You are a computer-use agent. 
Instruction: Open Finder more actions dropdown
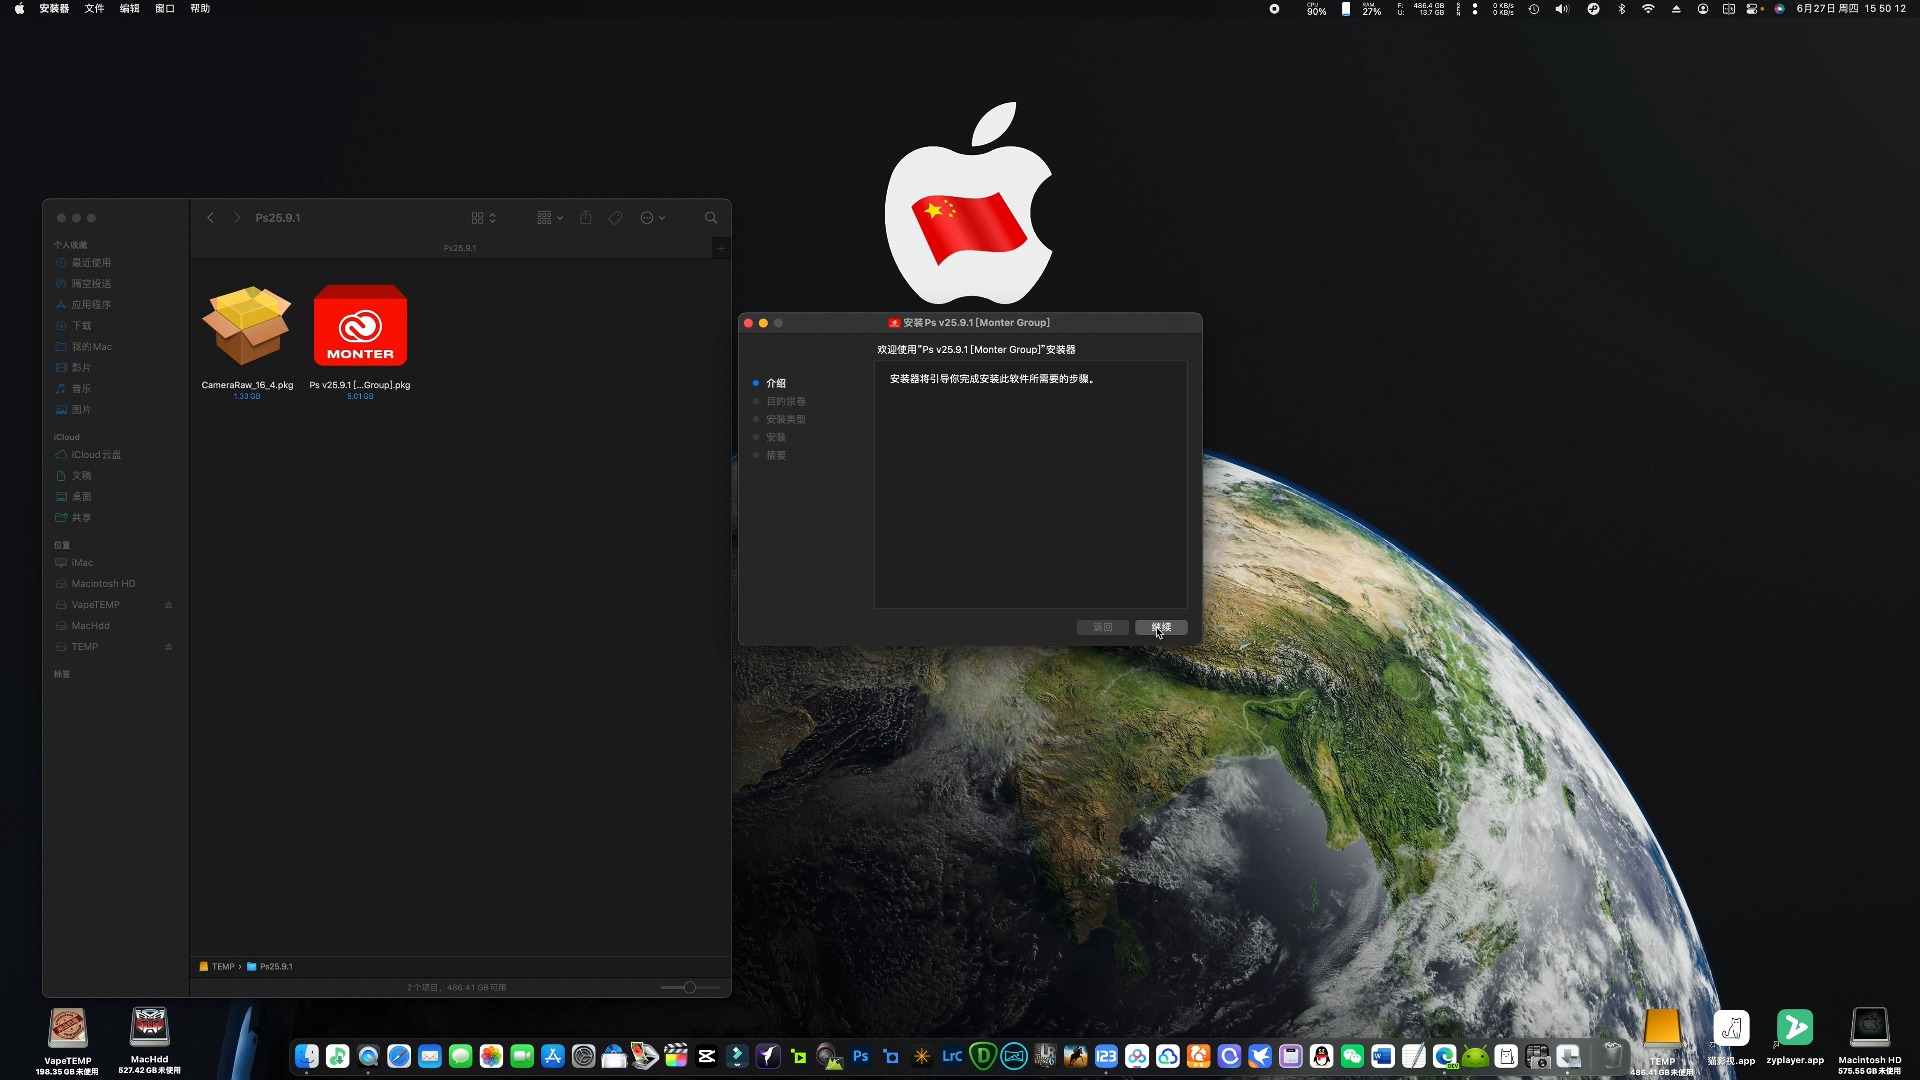pyautogui.click(x=652, y=218)
